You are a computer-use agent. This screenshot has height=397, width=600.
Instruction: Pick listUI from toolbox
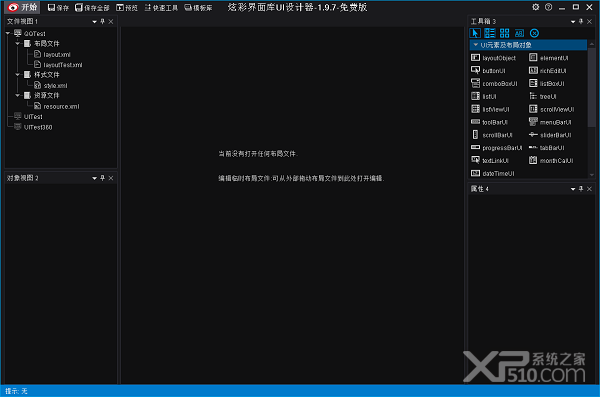pos(484,96)
